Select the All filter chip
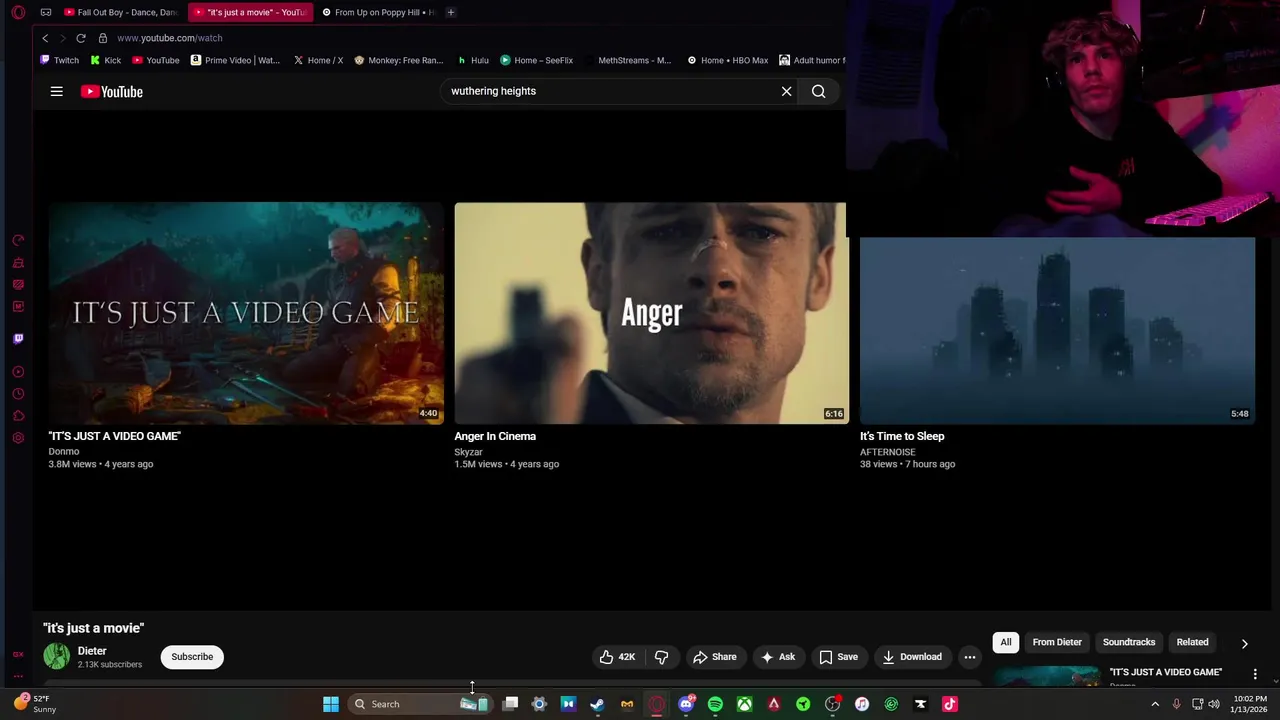This screenshot has height=720, width=1280. tap(1006, 642)
